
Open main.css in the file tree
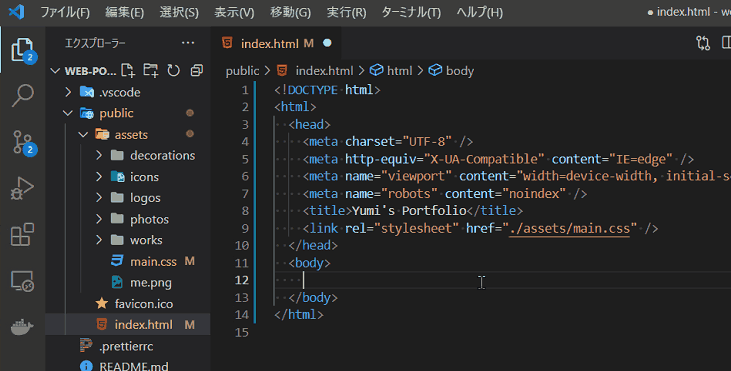[153, 261]
